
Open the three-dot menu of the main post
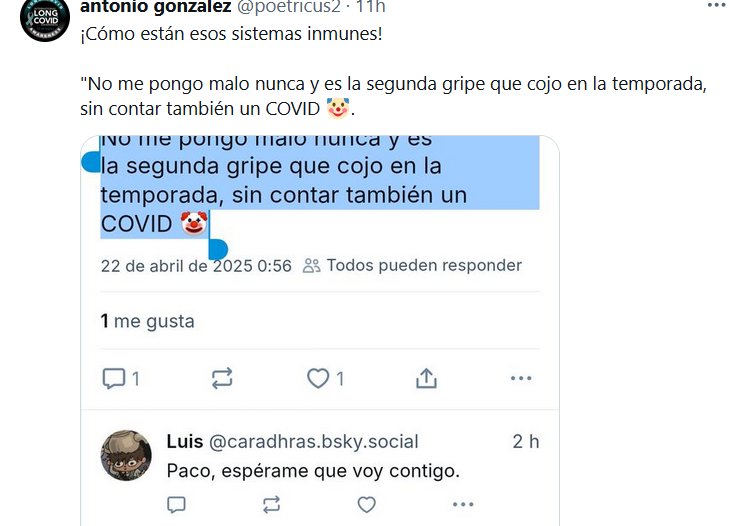(x=521, y=378)
